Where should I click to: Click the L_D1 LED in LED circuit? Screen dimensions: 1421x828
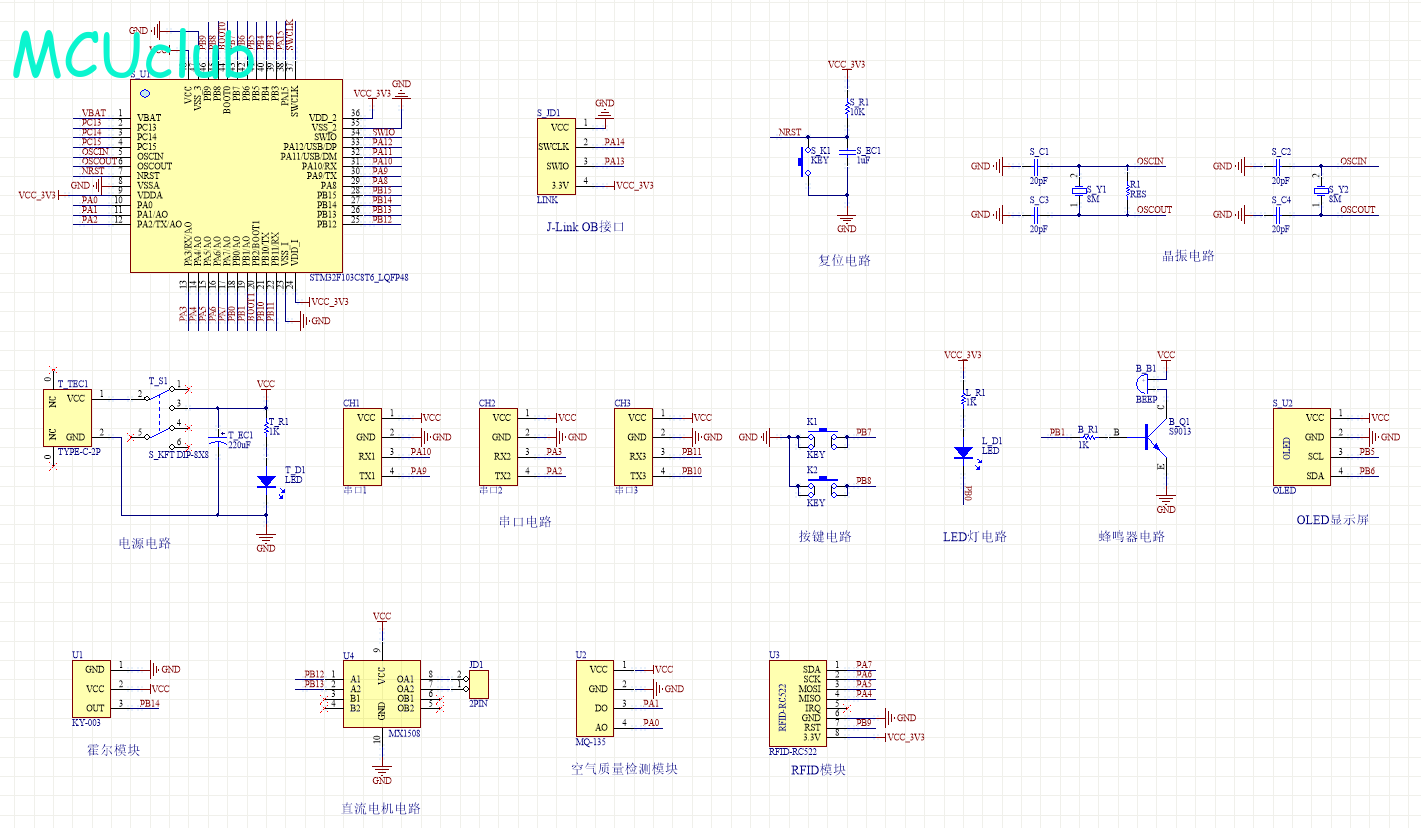964,452
